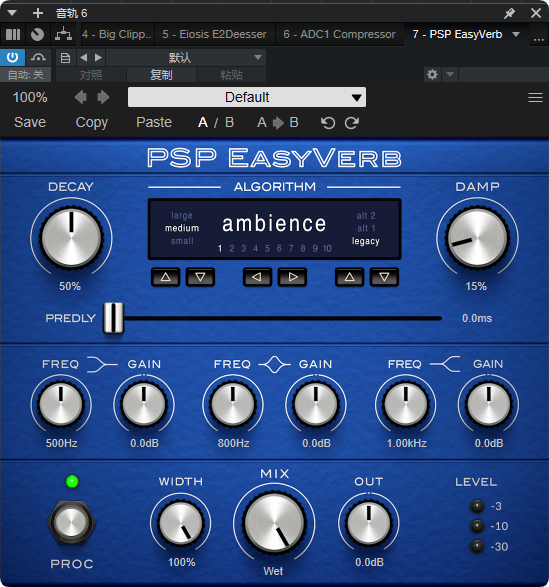The height and width of the screenshot is (587, 549).
Task: Click the OUT knob
Action: pyautogui.click(x=369, y=523)
